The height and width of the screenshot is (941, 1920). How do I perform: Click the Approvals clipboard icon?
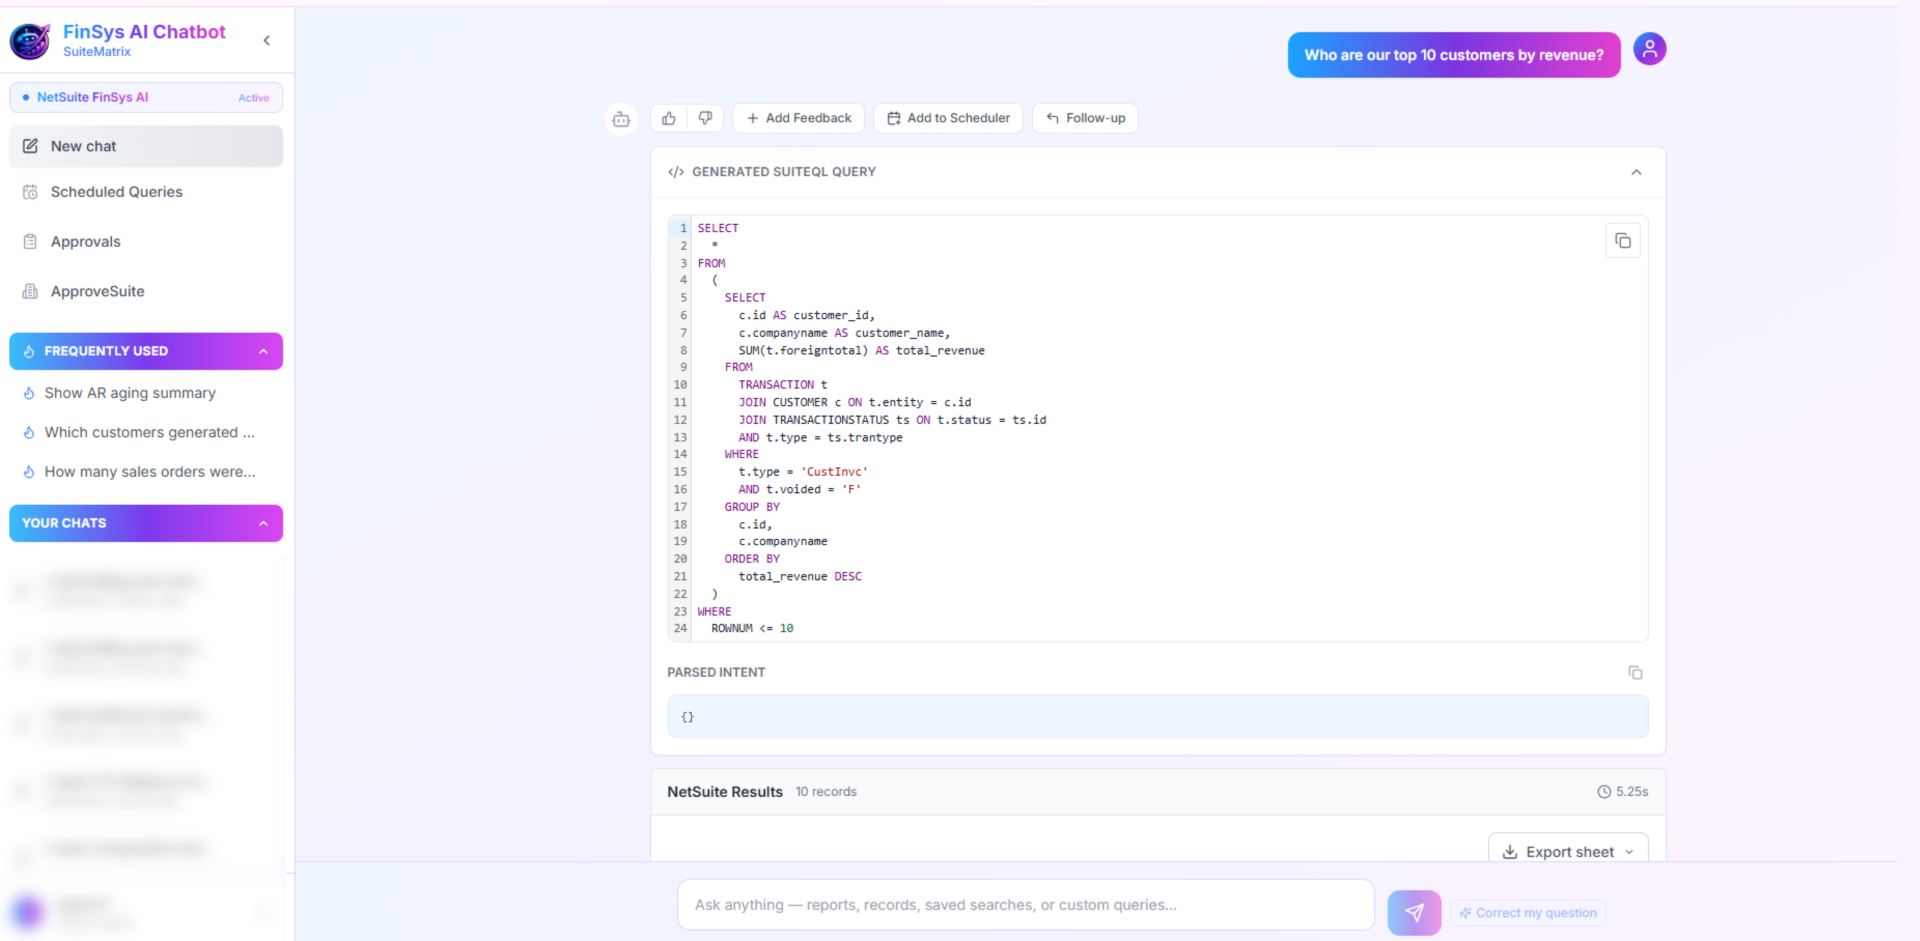(x=31, y=242)
